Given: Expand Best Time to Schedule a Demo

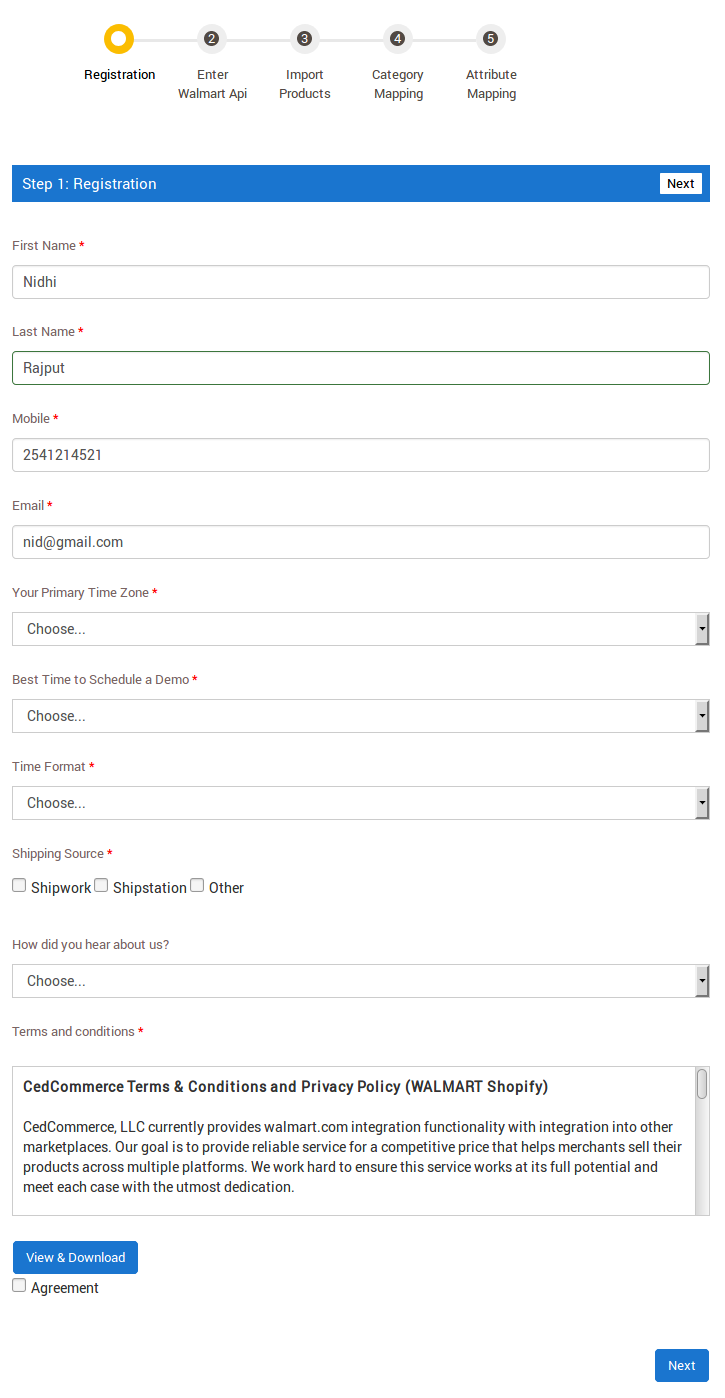Looking at the screenshot, I should coord(361,716).
